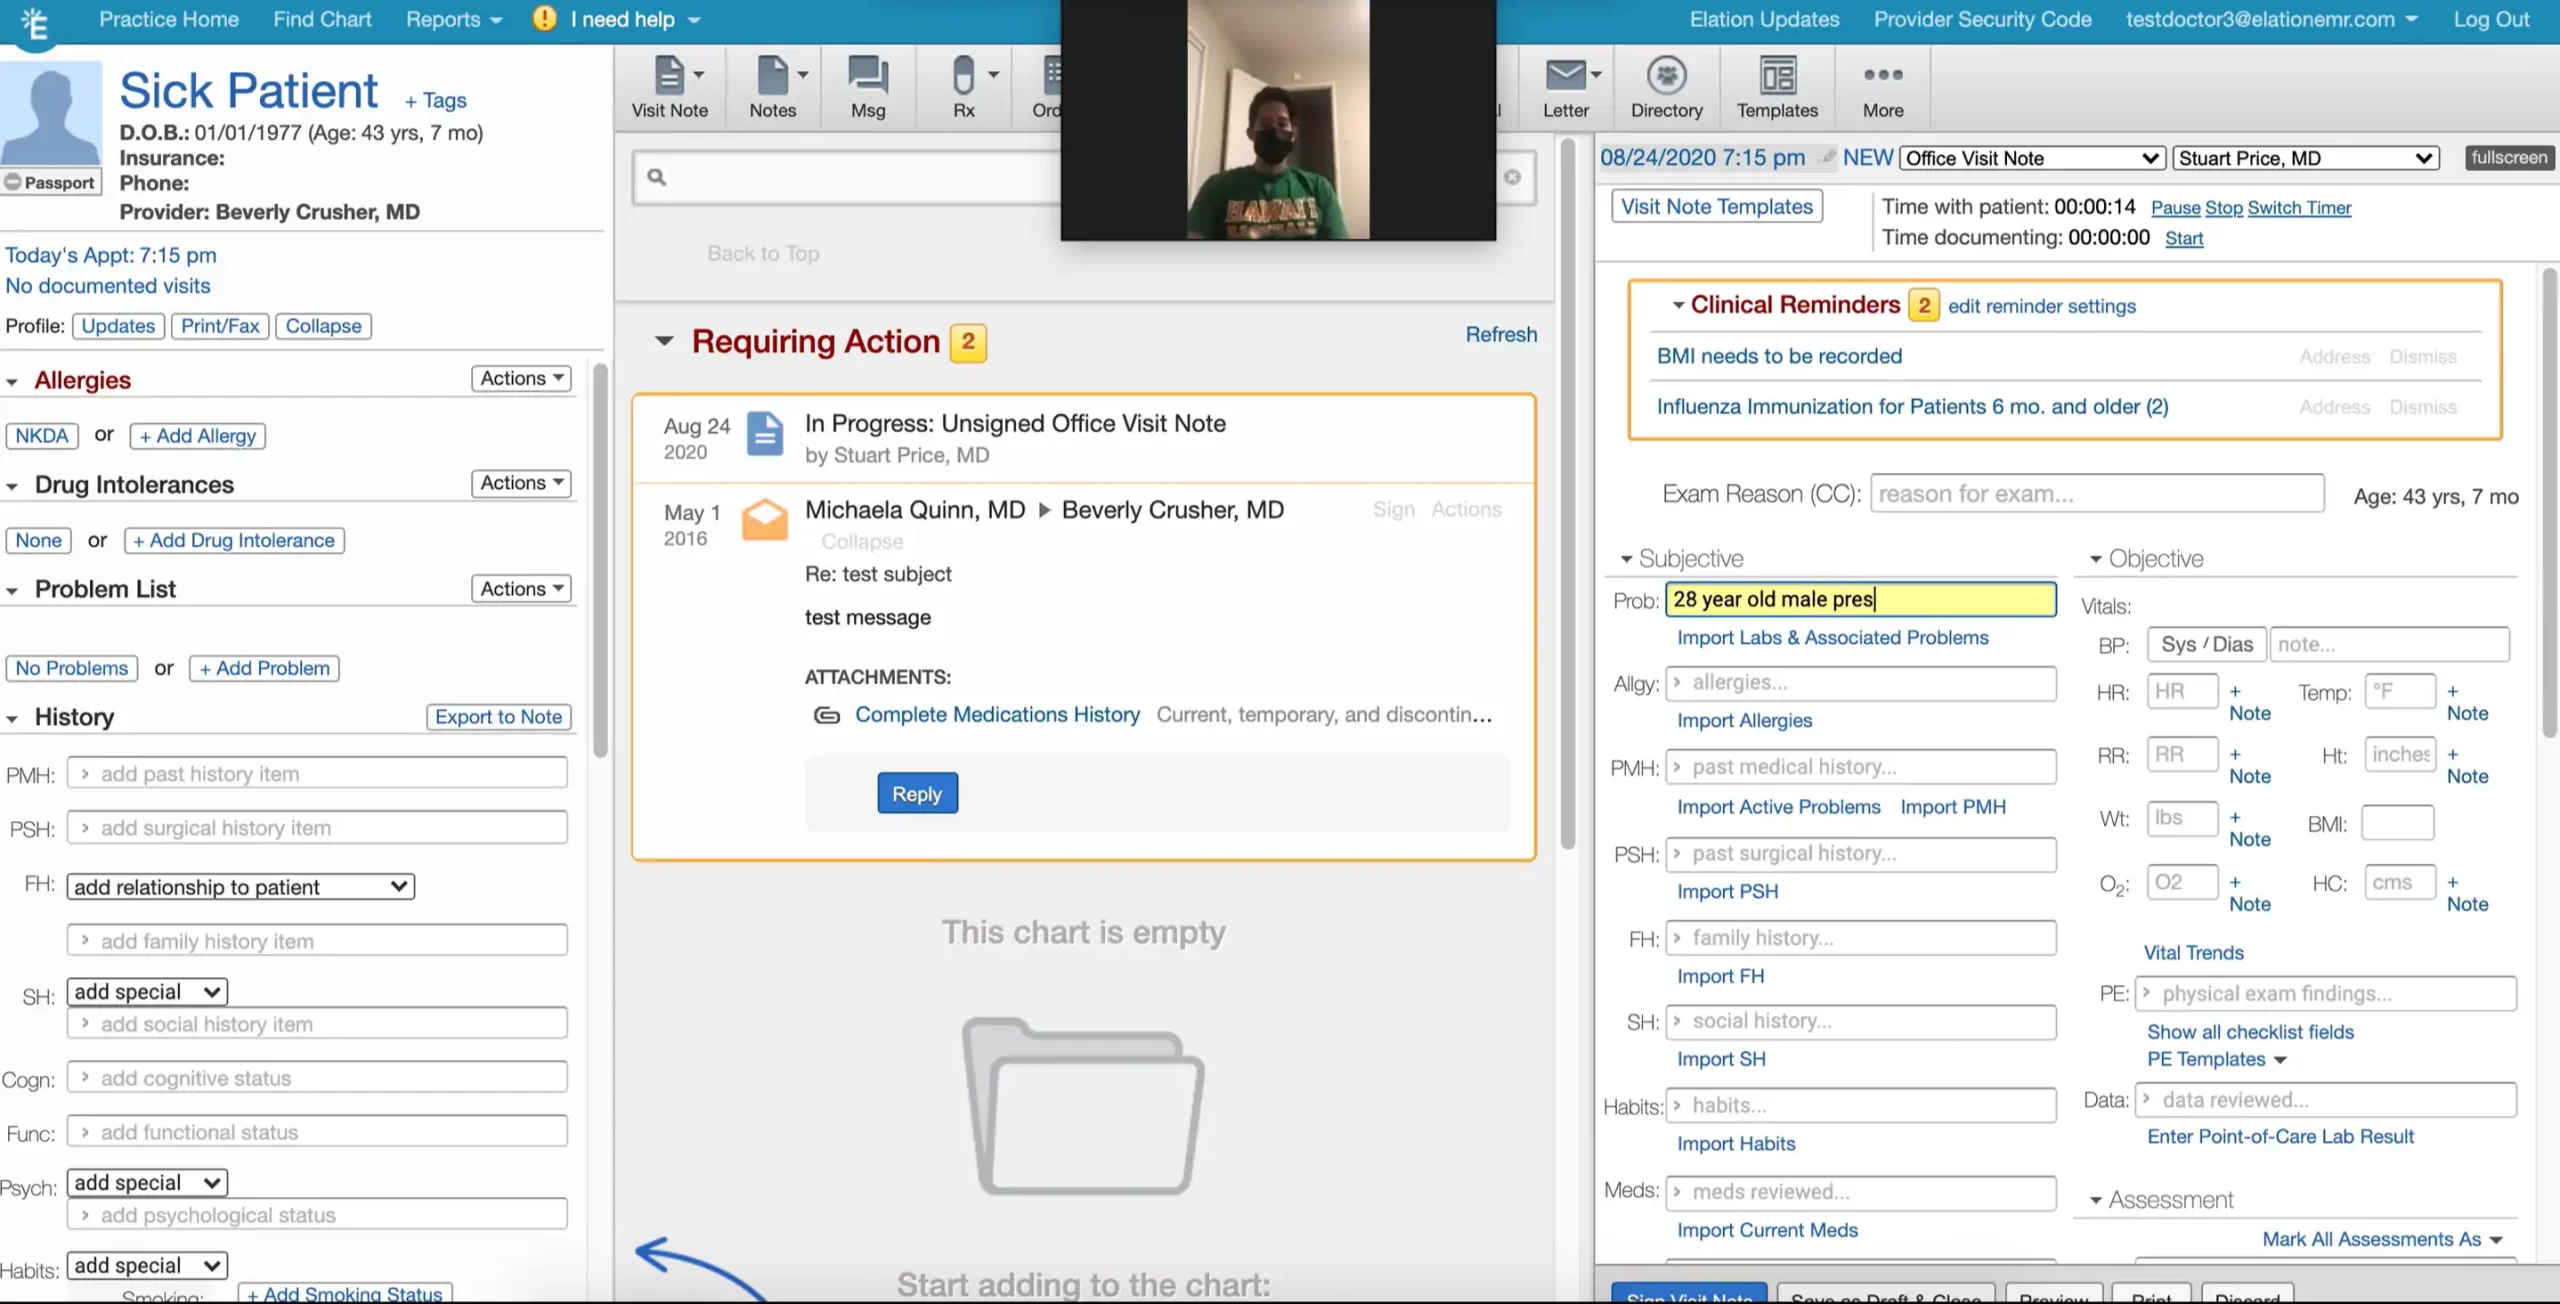Viewport: 2560px width, 1304px height.
Task: Click the 'I need help' warning icon
Action: point(543,18)
